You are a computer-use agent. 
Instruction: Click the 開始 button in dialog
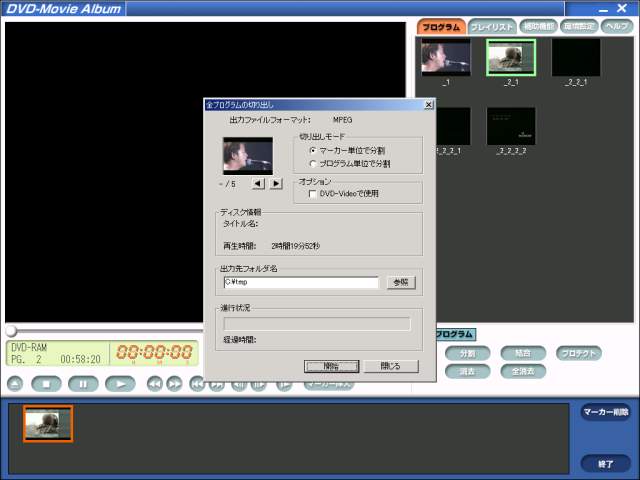pos(331,366)
